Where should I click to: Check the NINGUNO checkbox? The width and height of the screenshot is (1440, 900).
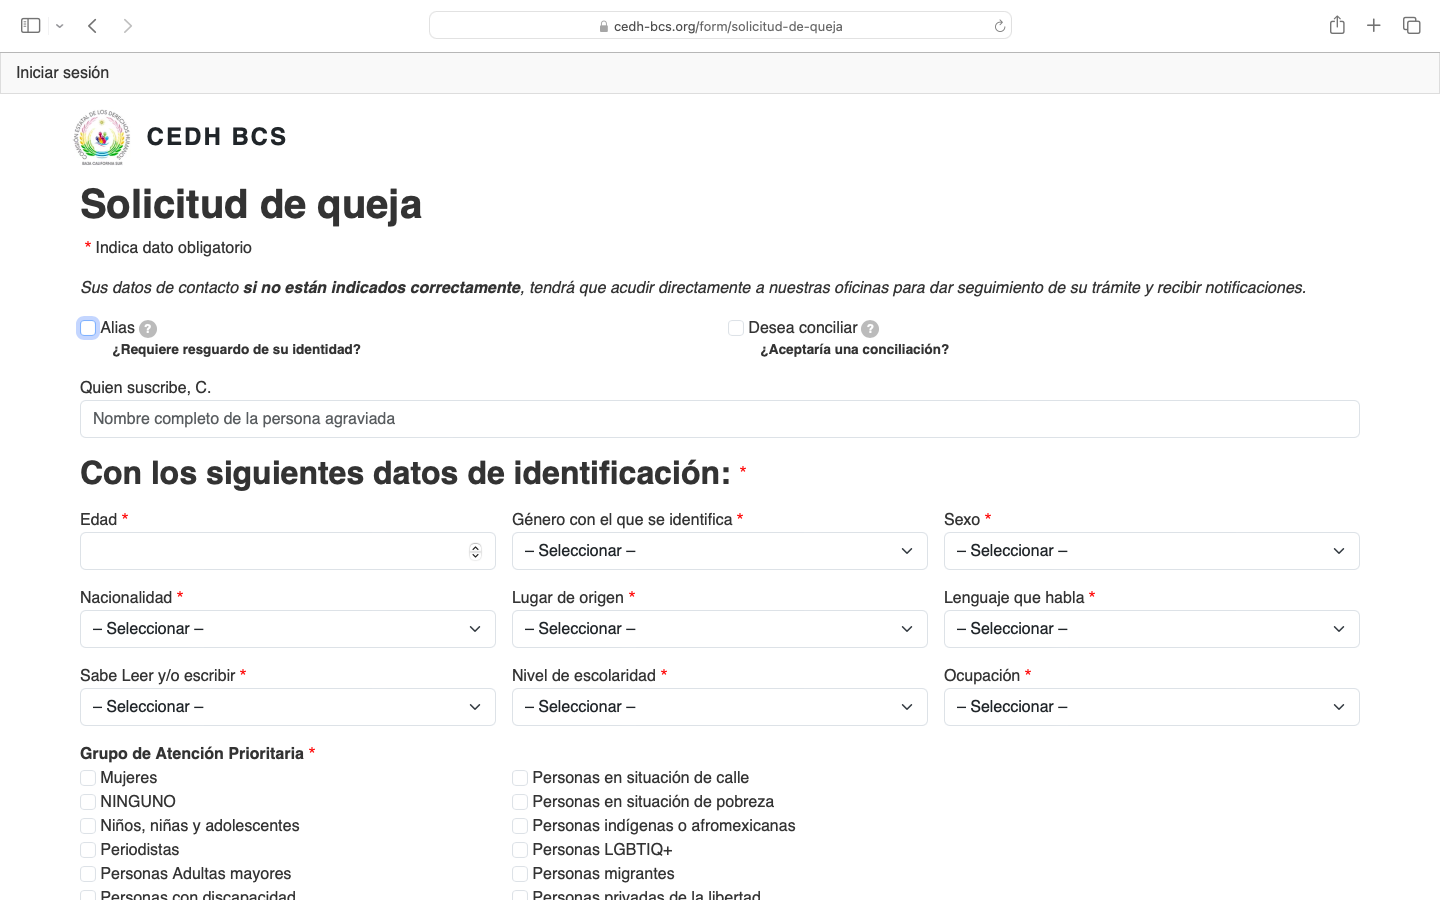coord(88,802)
